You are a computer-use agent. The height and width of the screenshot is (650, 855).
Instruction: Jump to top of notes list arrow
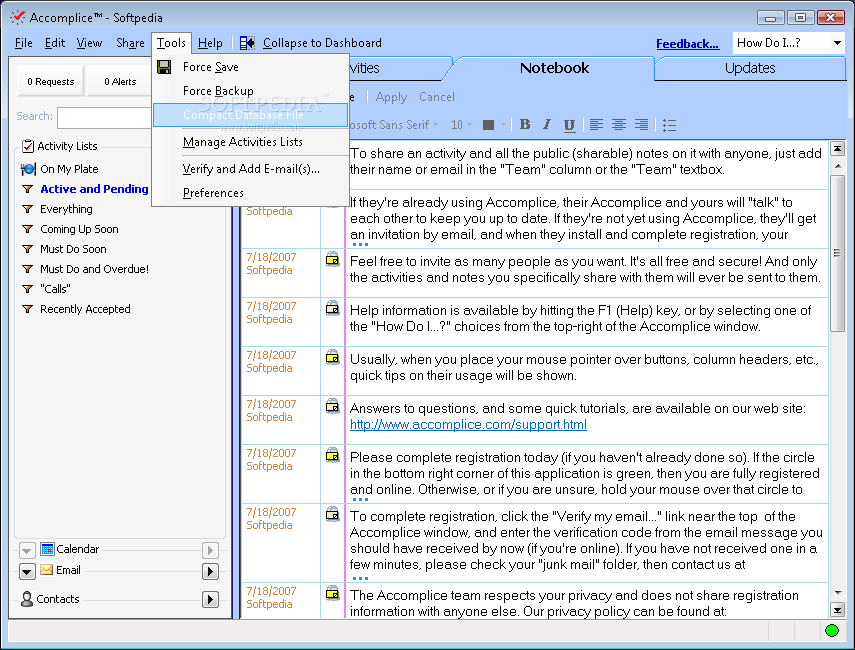837,148
